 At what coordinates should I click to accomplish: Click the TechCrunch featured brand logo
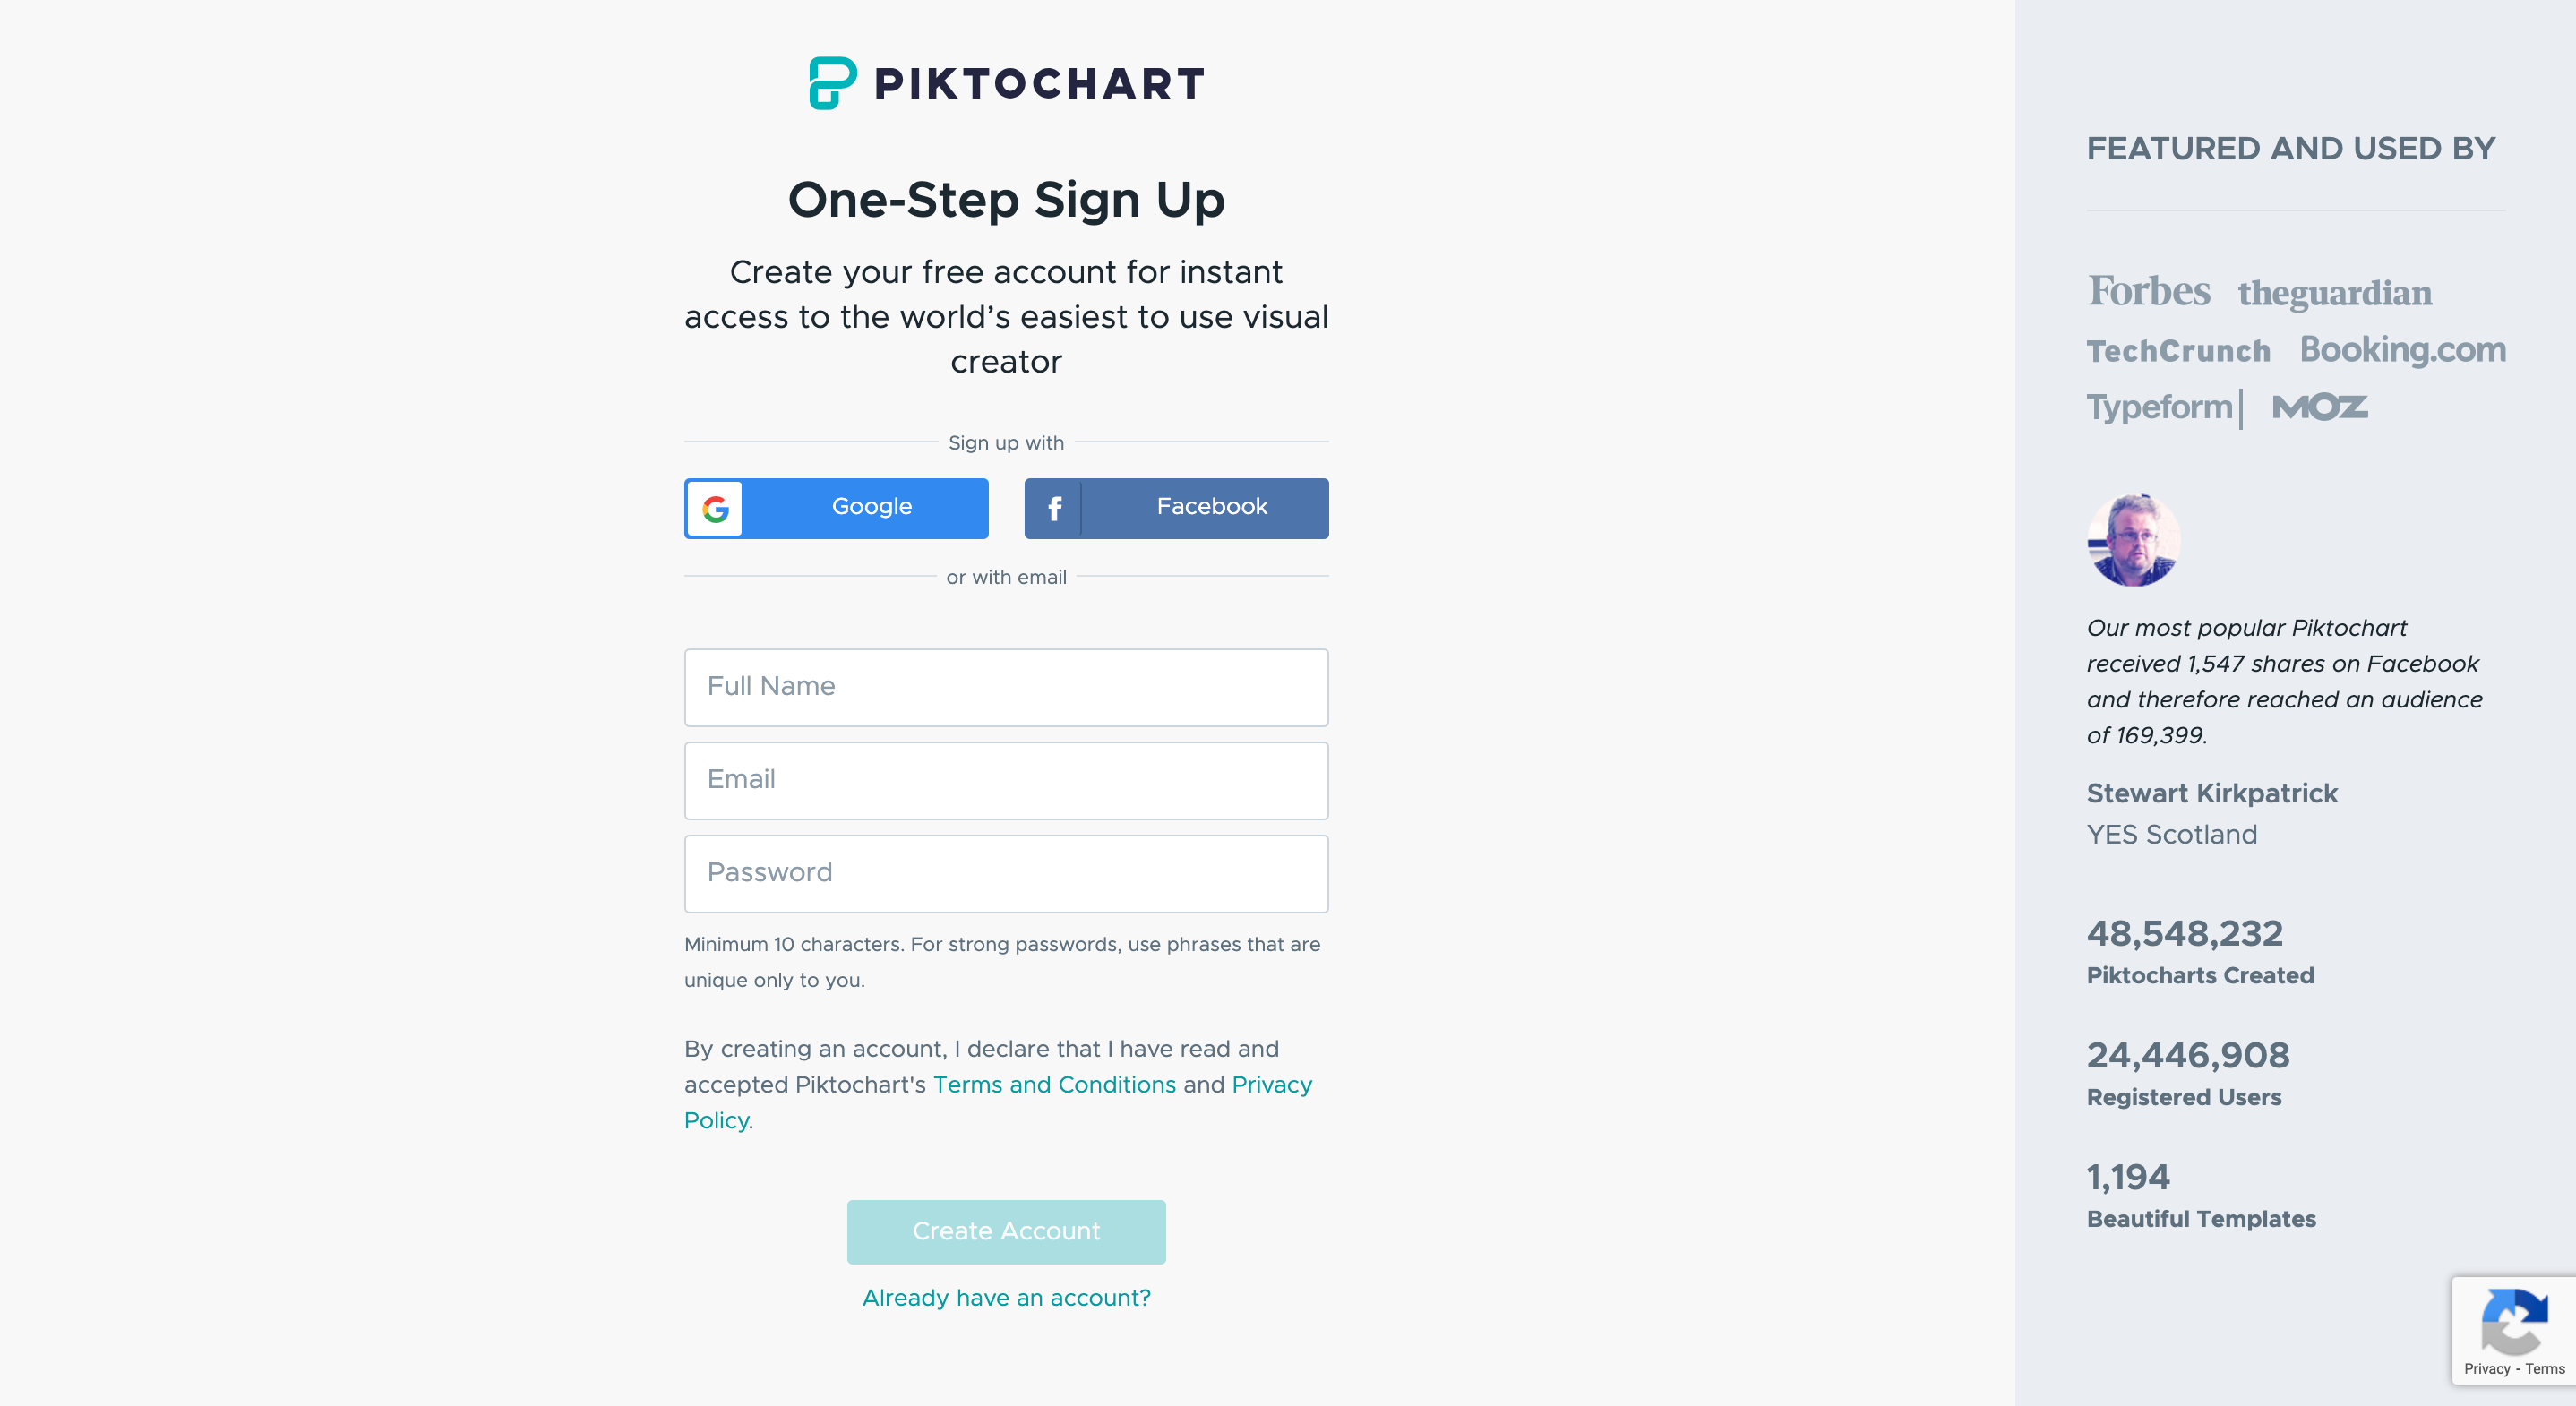click(x=2177, y=350)
